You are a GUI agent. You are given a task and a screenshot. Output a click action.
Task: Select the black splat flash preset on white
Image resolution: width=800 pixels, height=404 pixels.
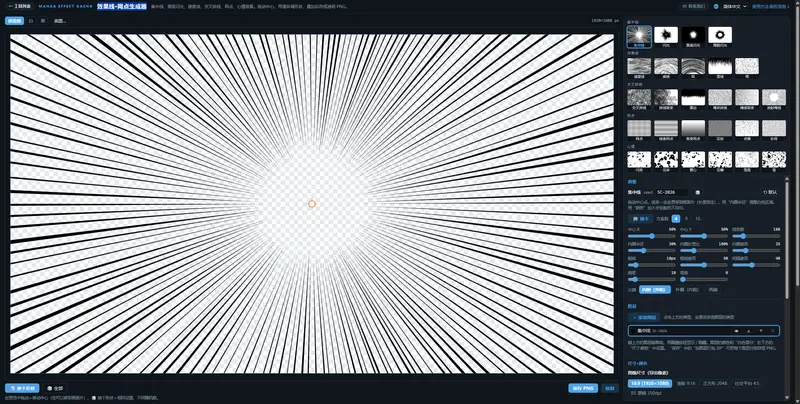click(x=666, y=37)
